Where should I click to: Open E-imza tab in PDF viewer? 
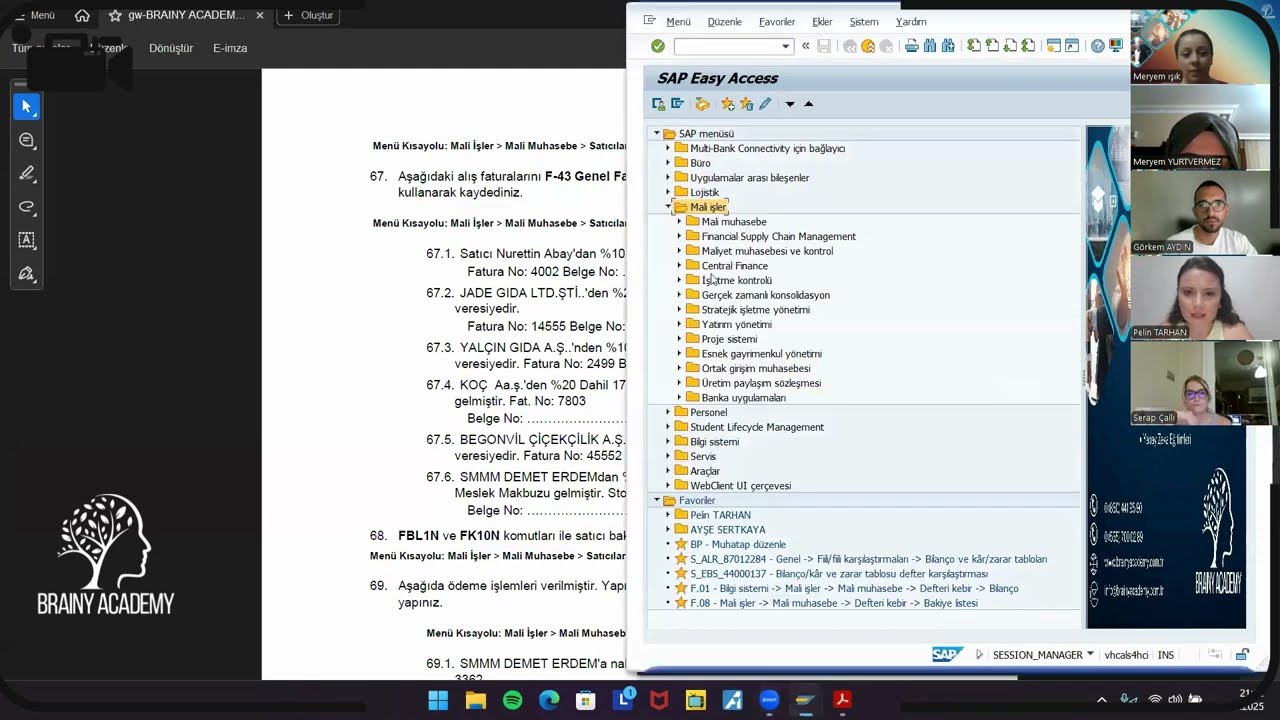click(230, 48)
